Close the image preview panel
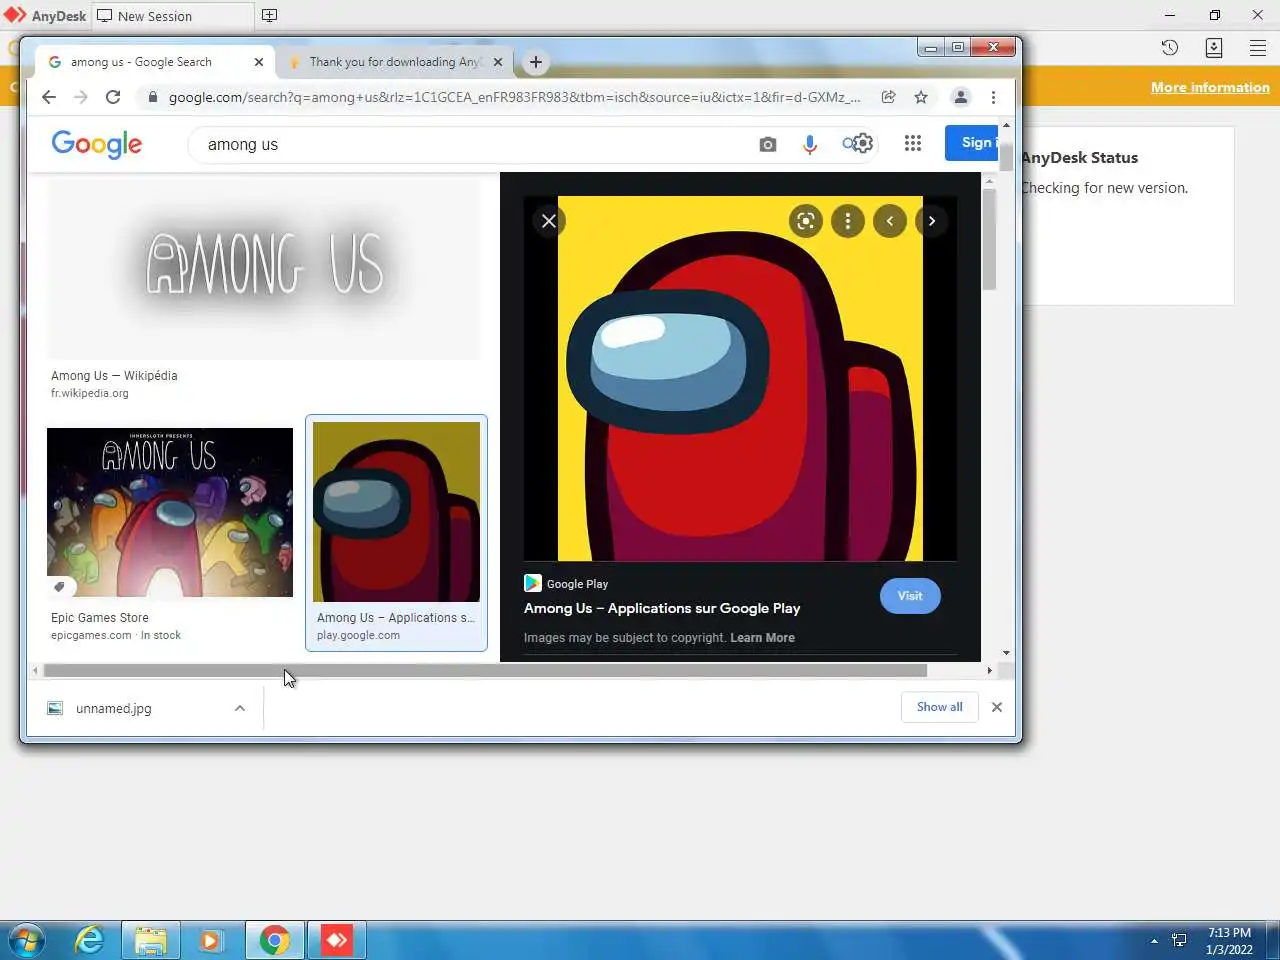 (548, 221)
